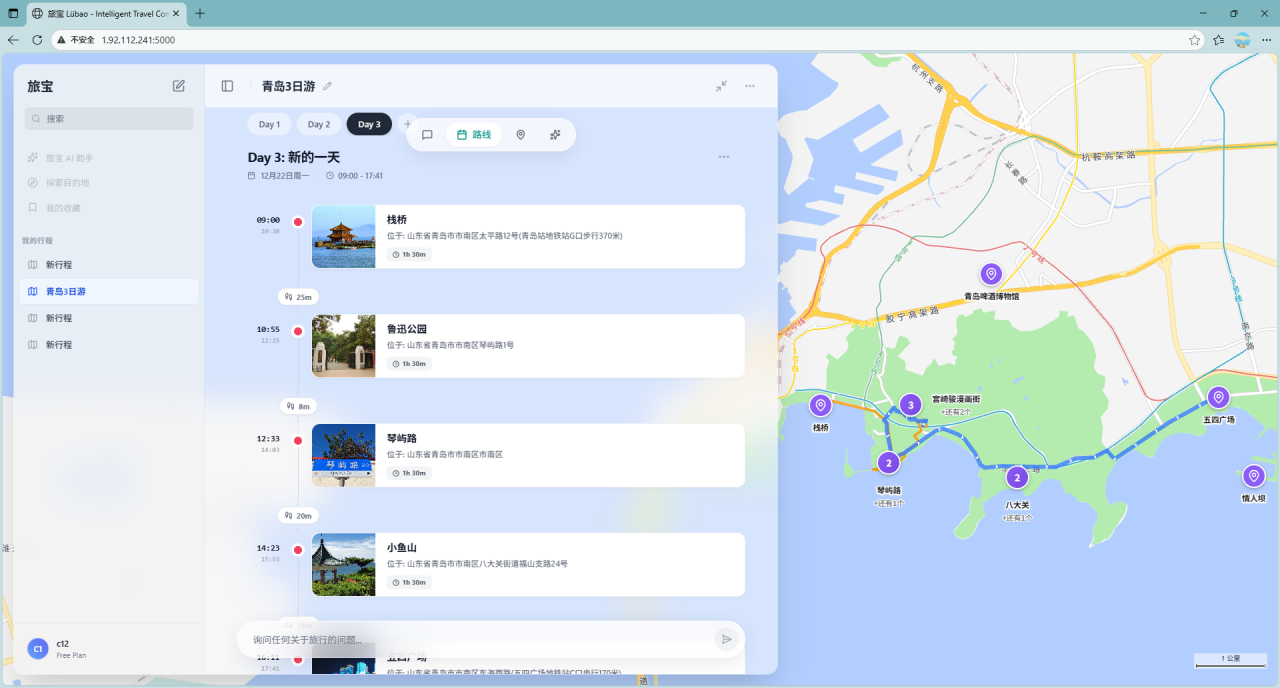Open the 琴屿路 card title
The width and height of the screenshot is (1280, 688).
402,438
